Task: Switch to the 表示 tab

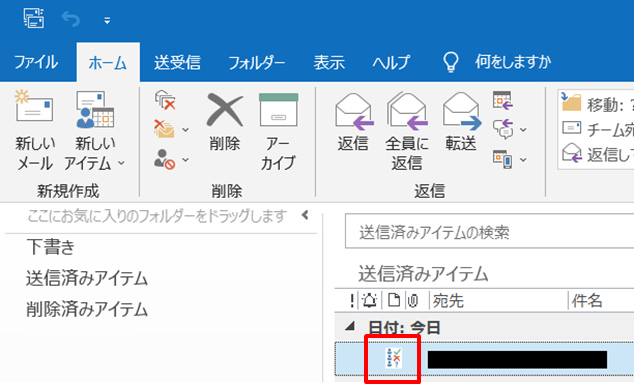Action: (x=329, y=63)
